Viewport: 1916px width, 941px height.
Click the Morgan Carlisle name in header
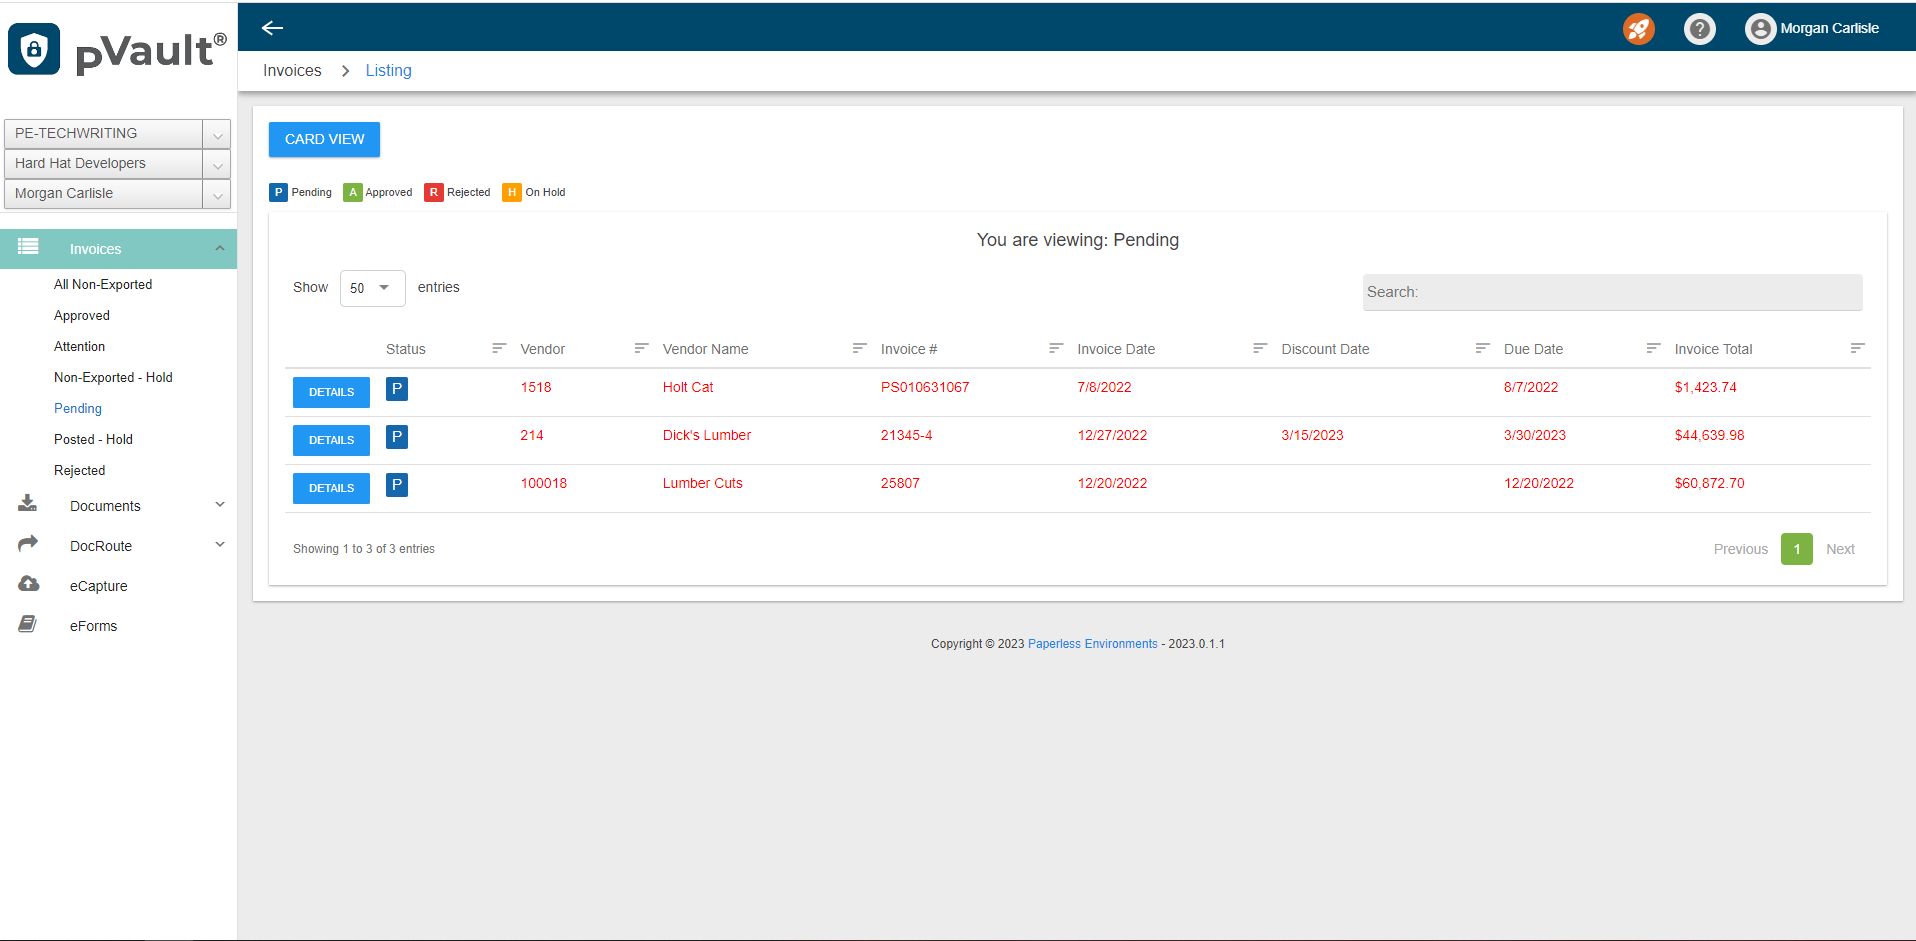point(1829,29)
